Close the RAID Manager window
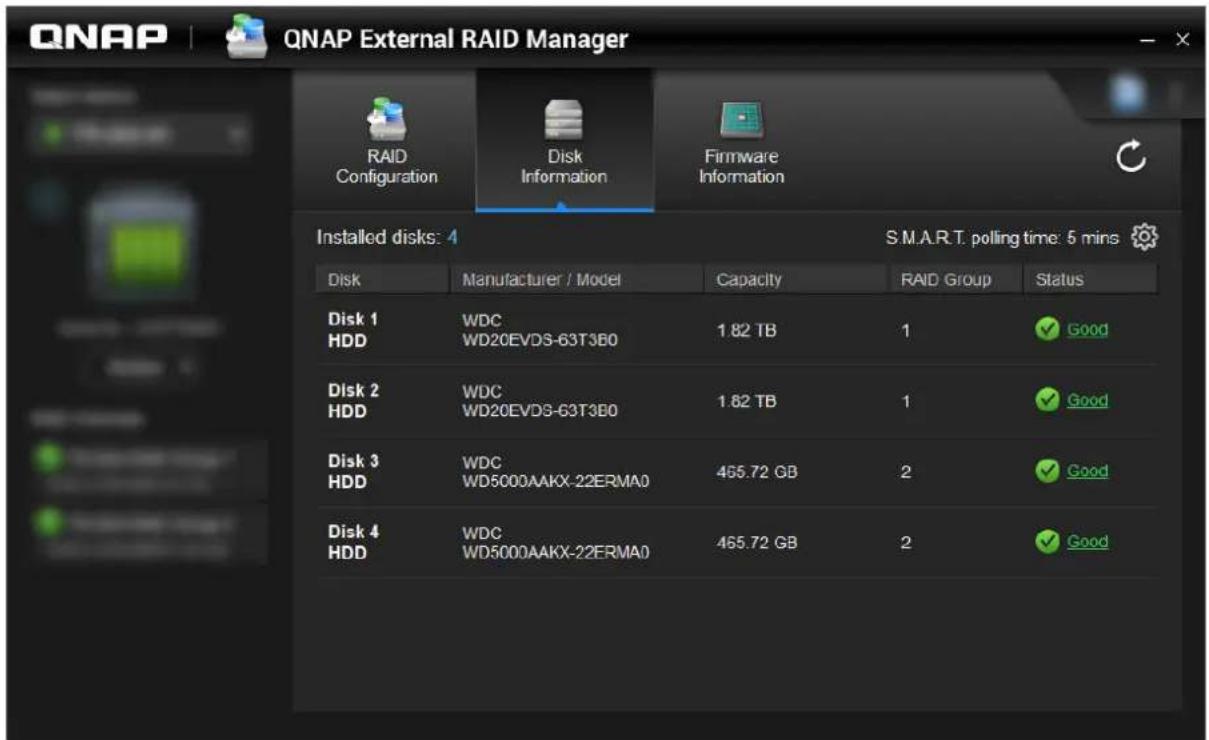Viewport: 1209px width, 740px height. 1182,39
